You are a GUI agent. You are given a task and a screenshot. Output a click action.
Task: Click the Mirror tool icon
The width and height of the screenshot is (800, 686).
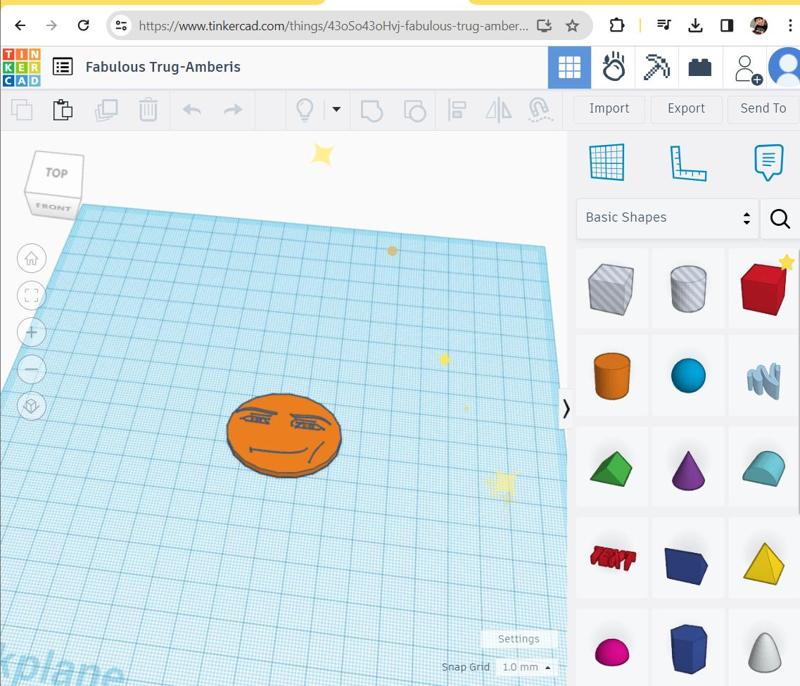pos(498,110)
